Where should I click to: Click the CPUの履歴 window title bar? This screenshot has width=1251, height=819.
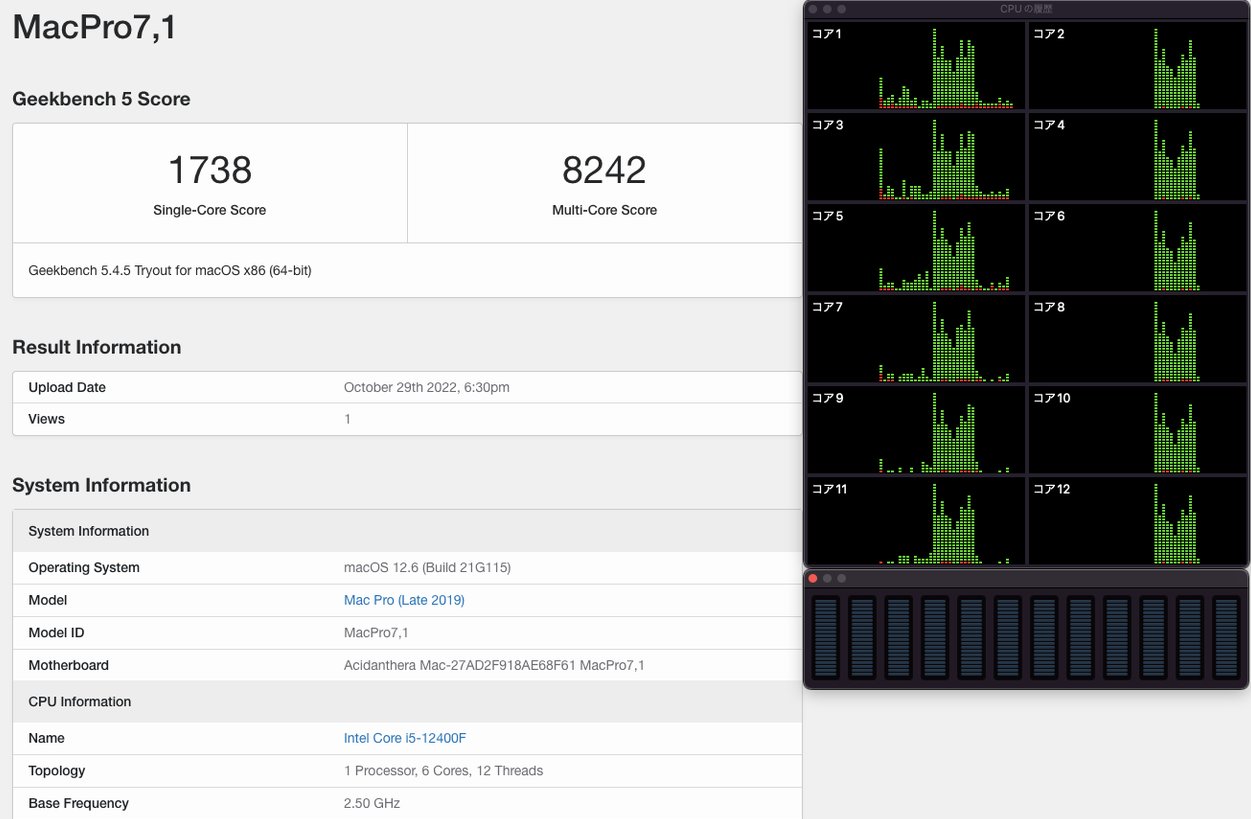click(x=1026, y=9)
